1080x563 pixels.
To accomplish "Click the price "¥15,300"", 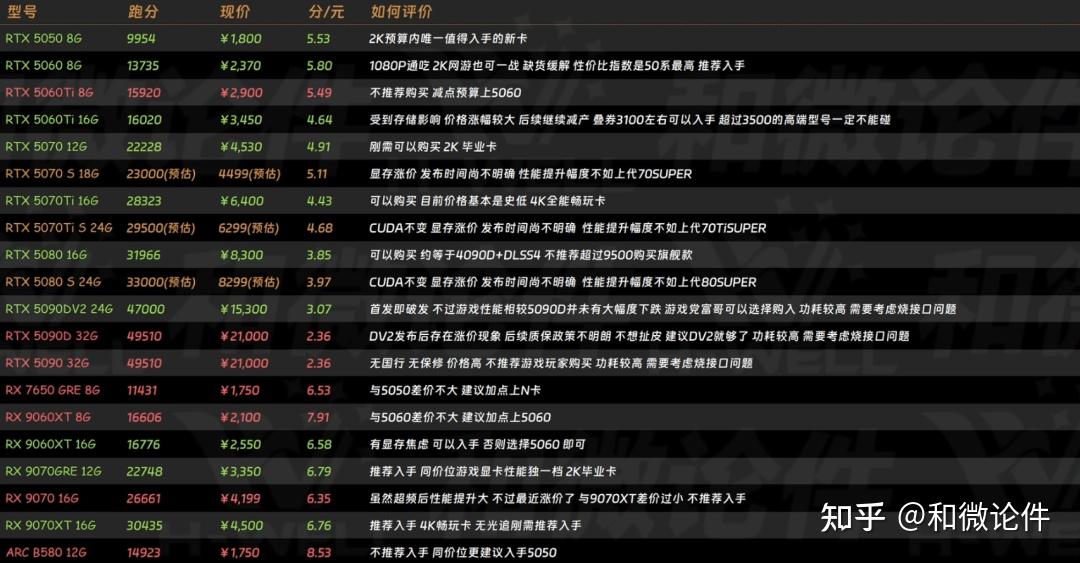I will [x=244, y=309].
